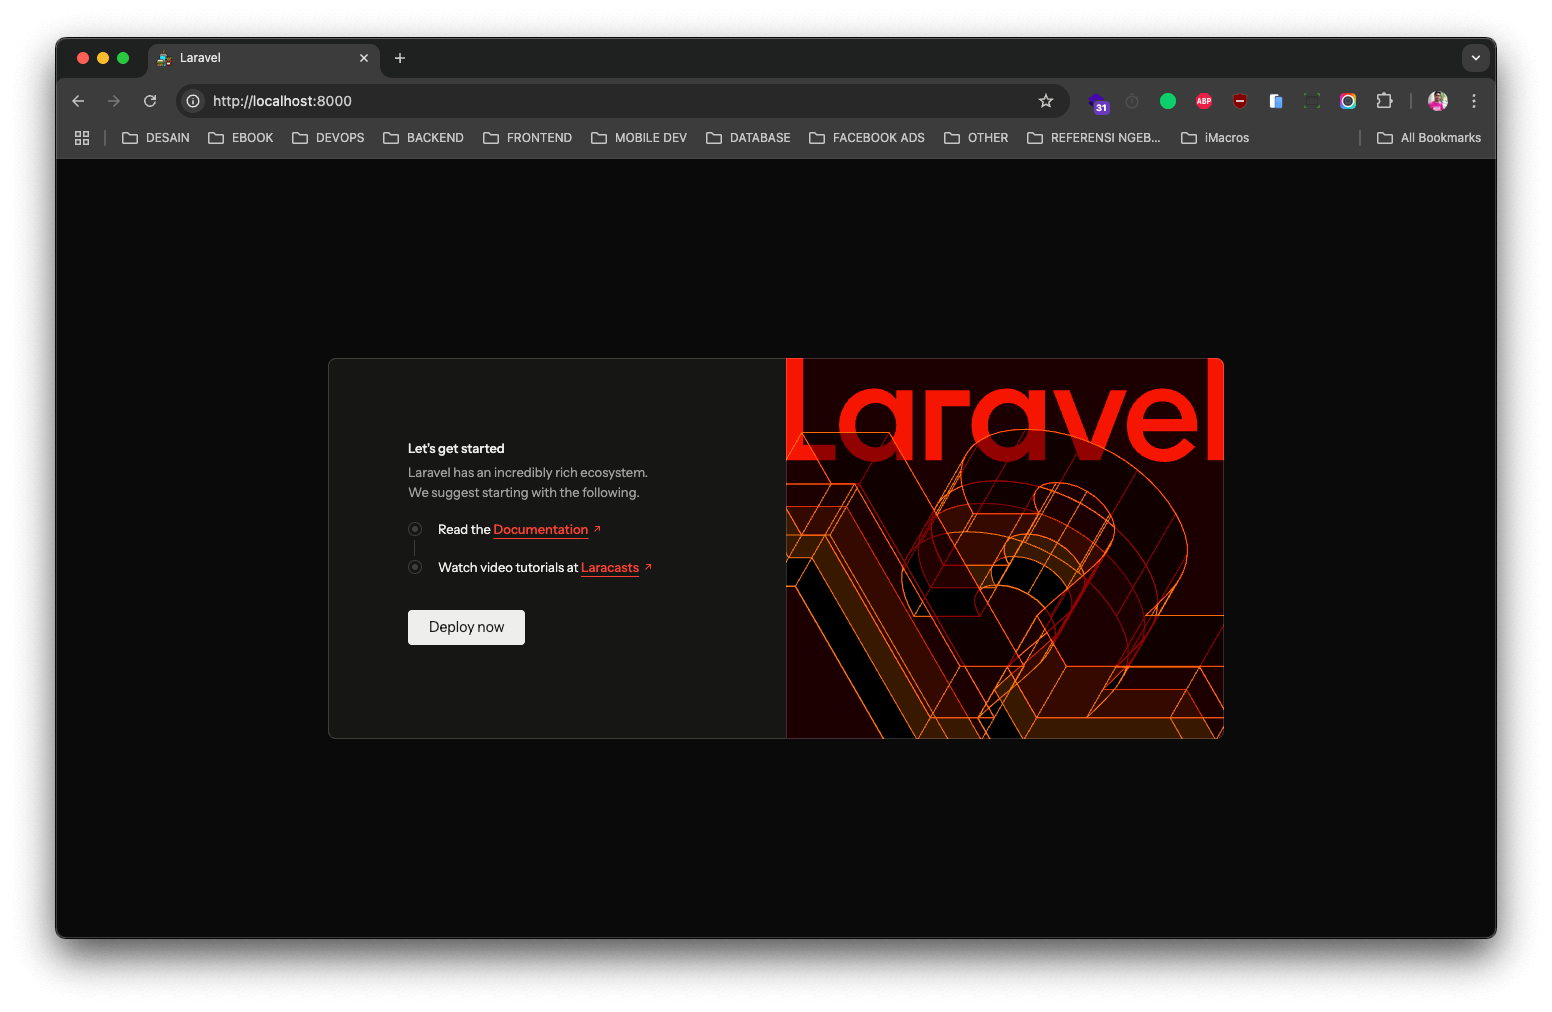
Task: Open the DATABASE bookmark folder
Action: (748, 138)
